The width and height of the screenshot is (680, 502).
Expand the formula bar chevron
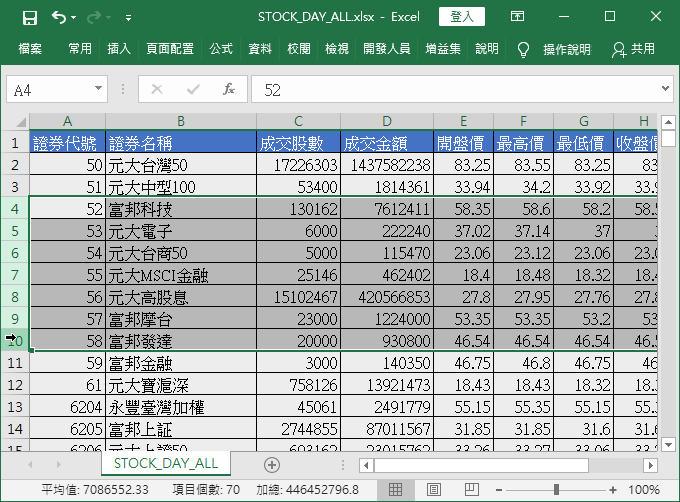pos(665,88)
